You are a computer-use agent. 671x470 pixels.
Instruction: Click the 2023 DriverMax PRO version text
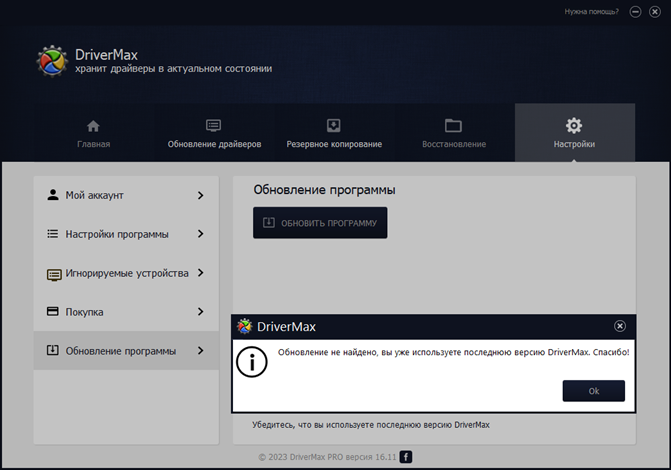click(327, 457)
